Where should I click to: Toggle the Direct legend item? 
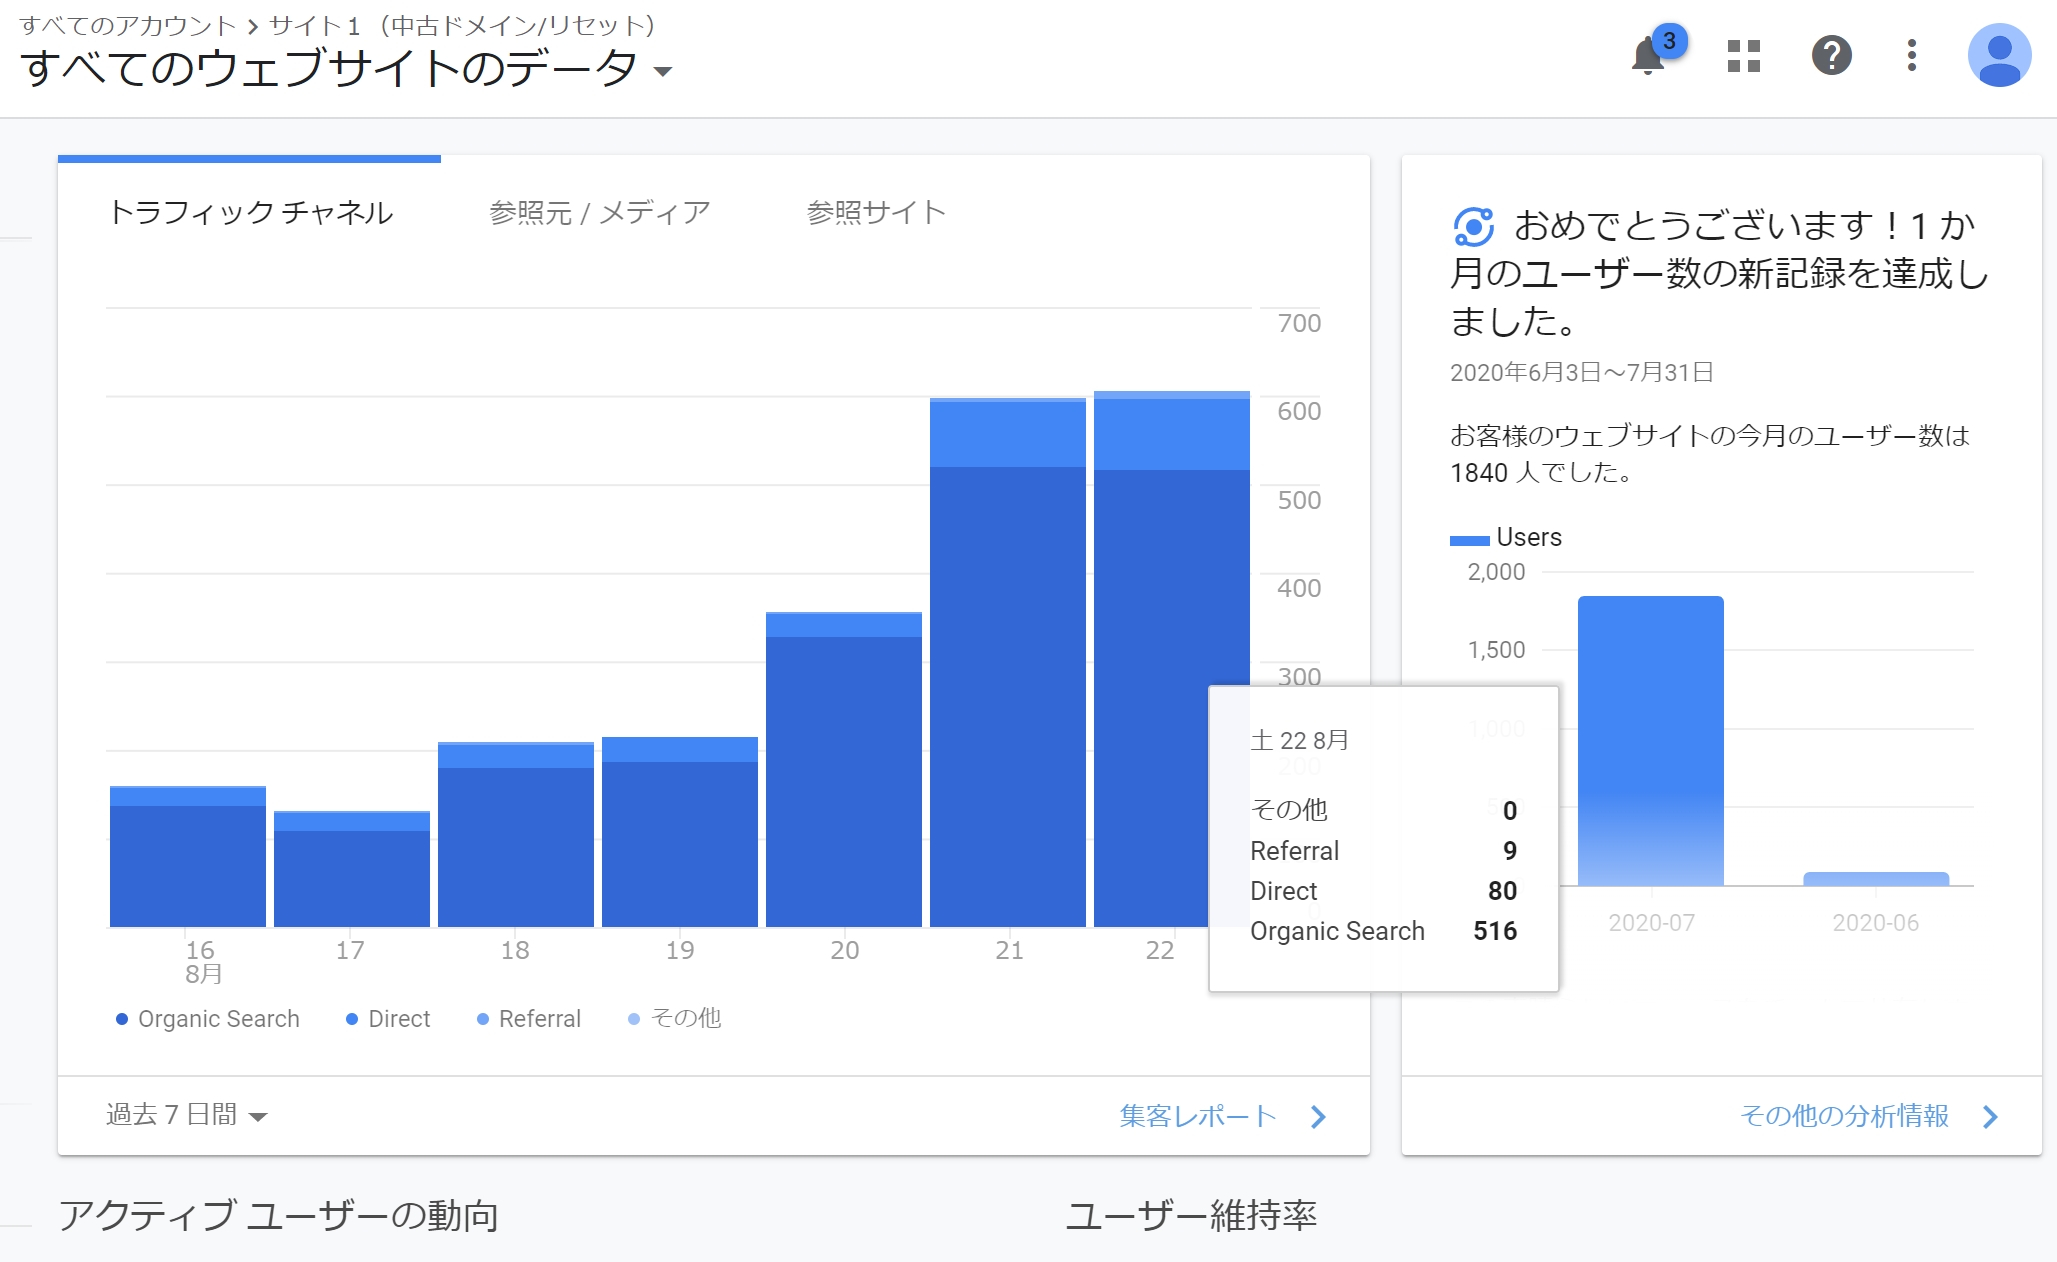point(388,1019)
